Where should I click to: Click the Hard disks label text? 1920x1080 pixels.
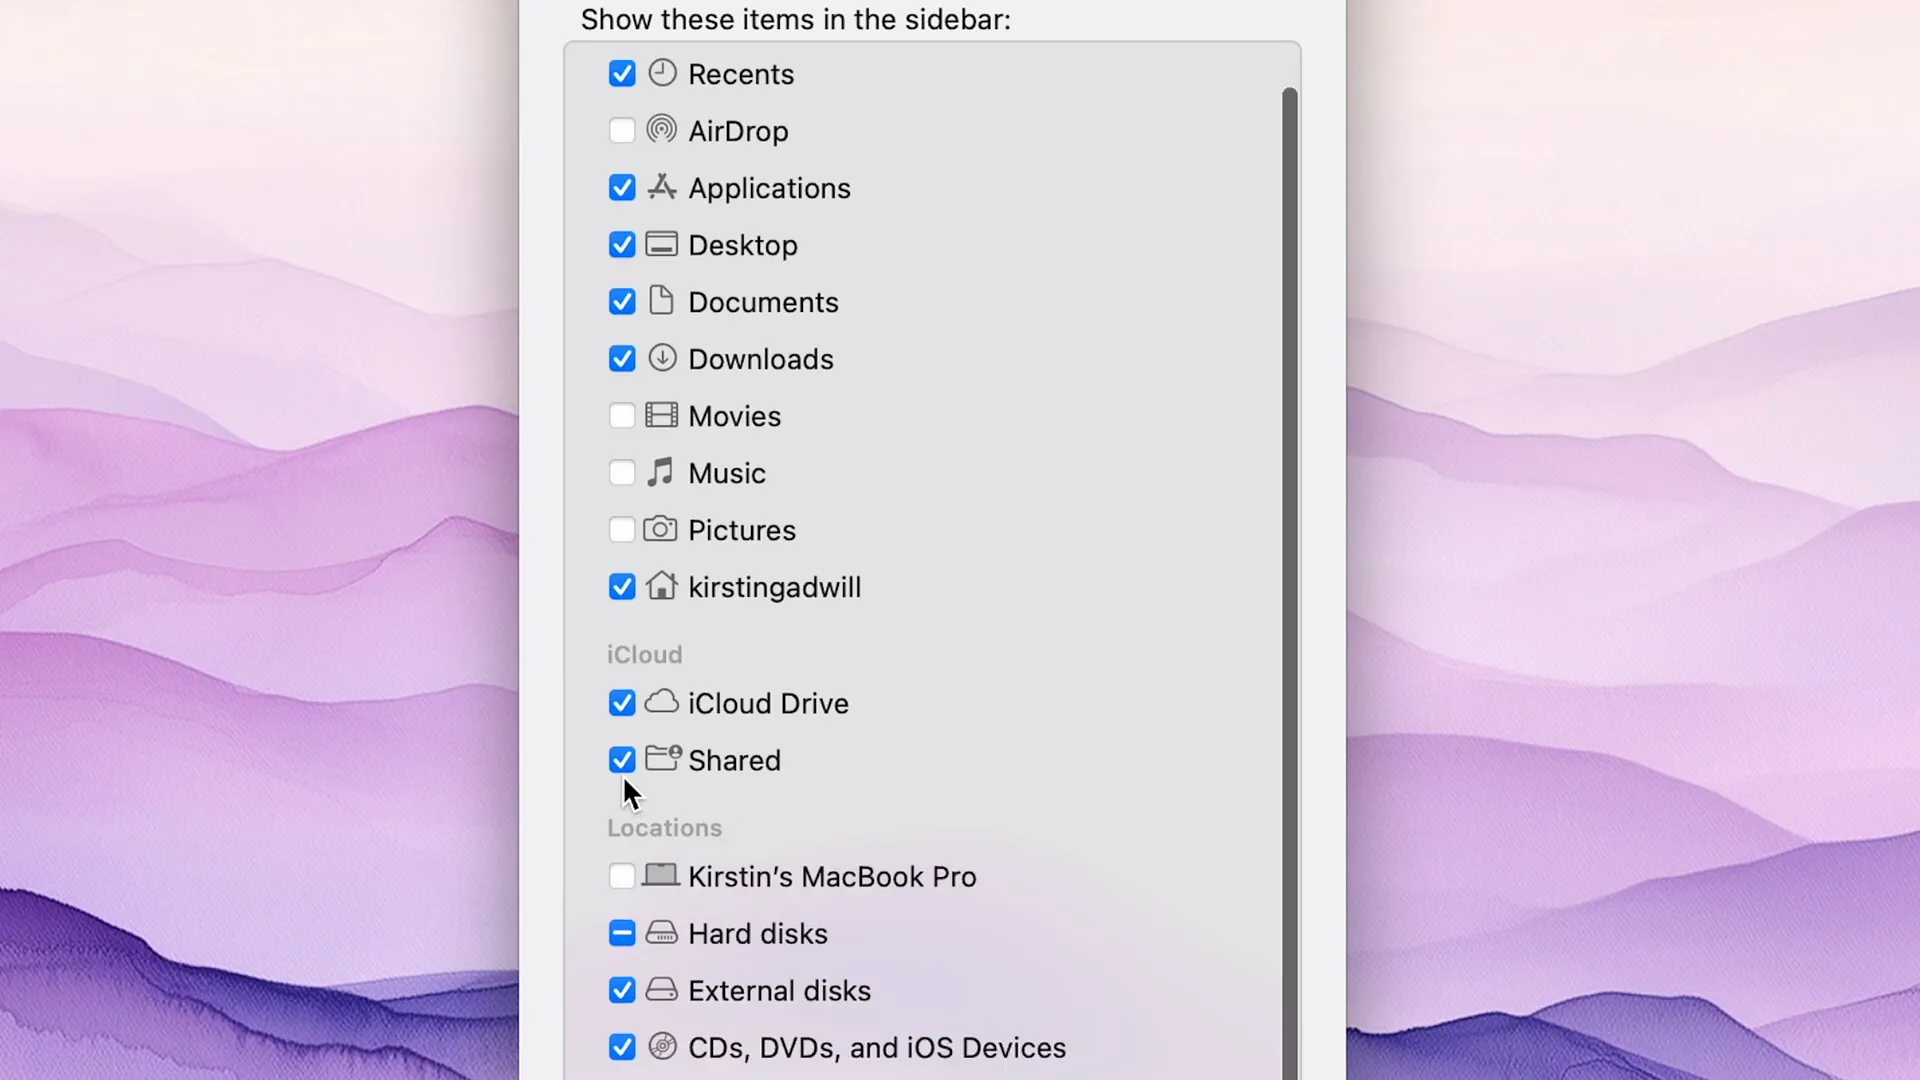[x=758, y=933]
